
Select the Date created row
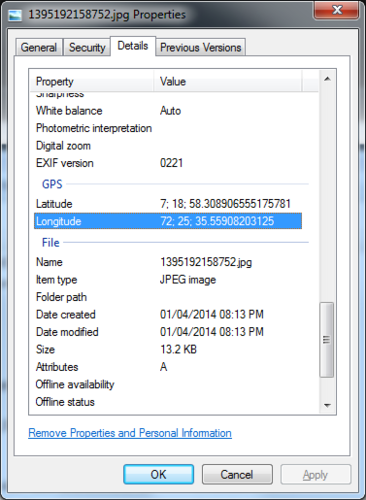(168, 314)
